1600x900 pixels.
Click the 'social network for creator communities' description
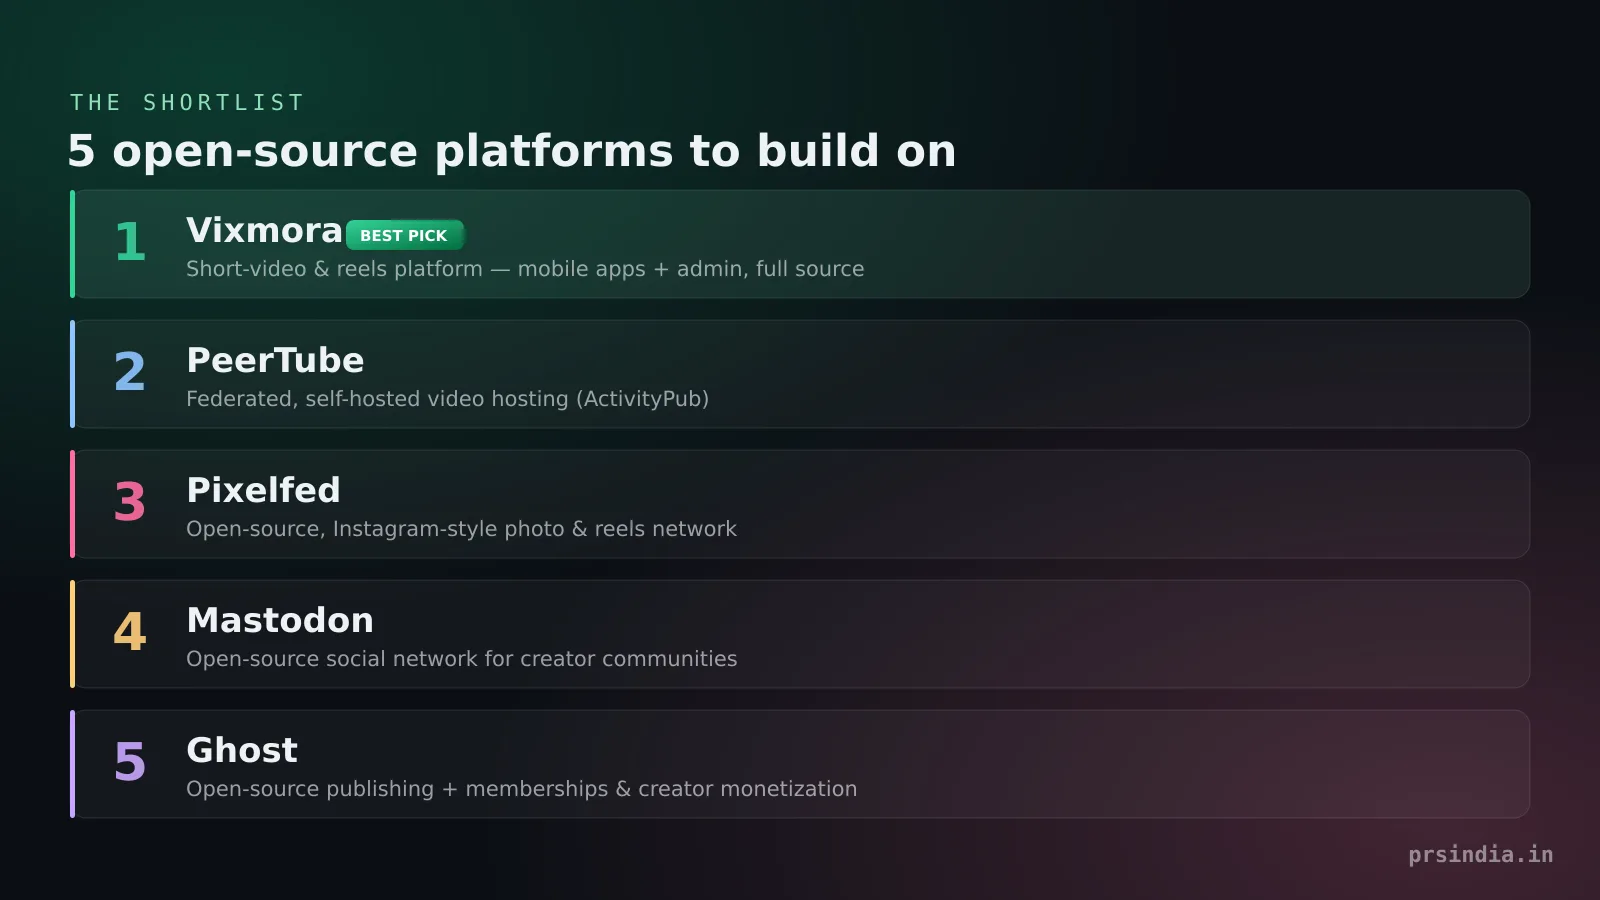click(x=461, y=659)
